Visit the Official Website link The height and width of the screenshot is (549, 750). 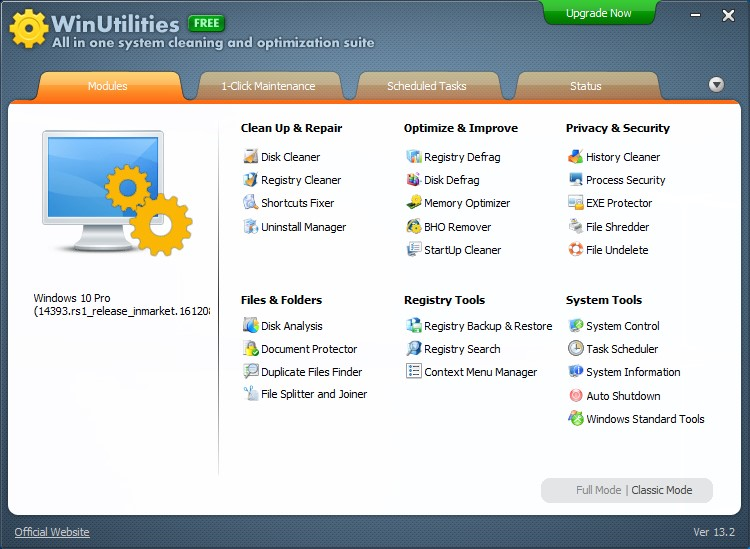click(52, 532)
